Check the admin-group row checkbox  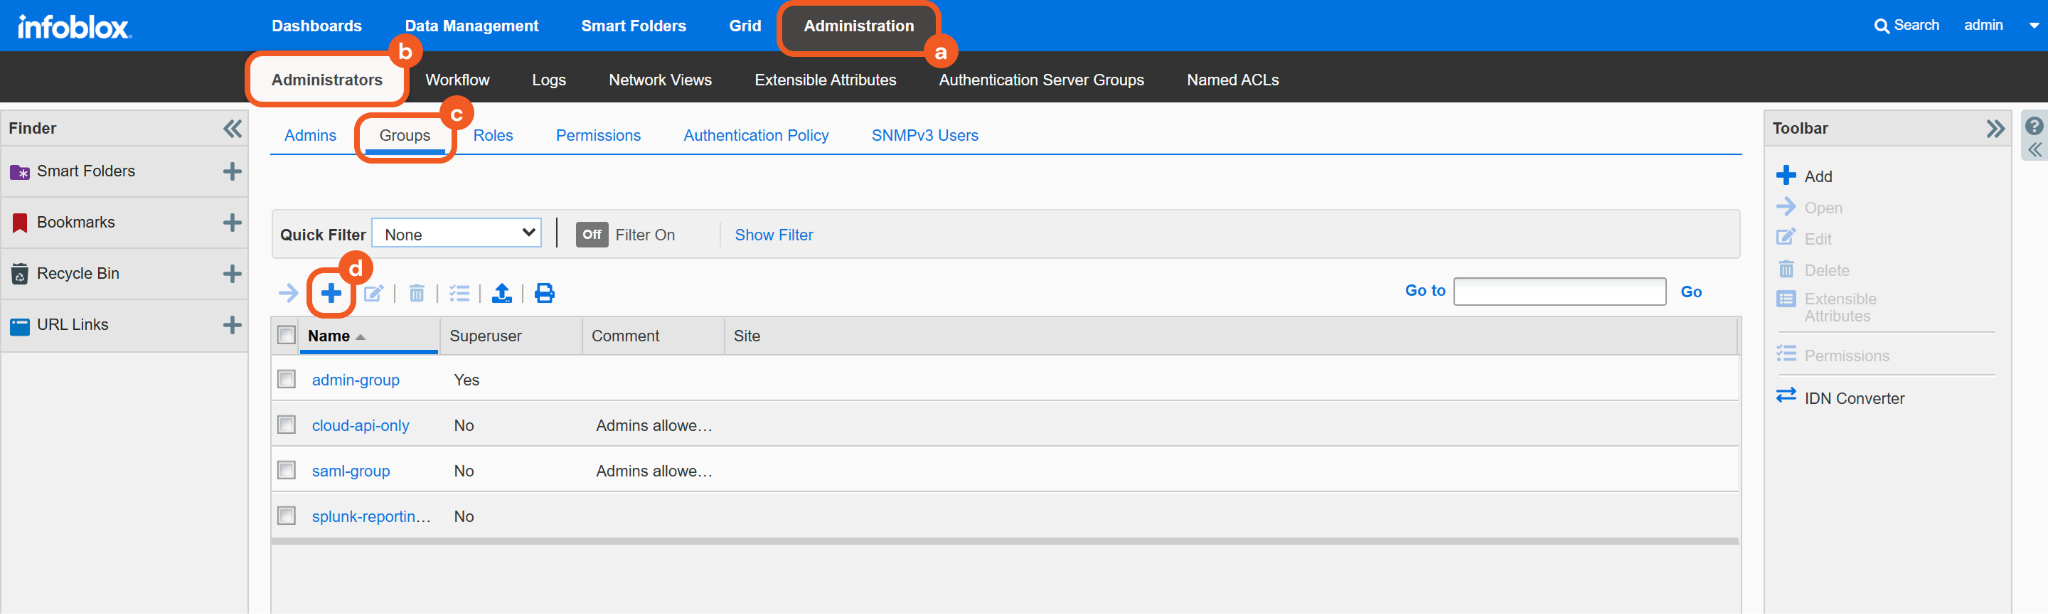tap(287, 380)
